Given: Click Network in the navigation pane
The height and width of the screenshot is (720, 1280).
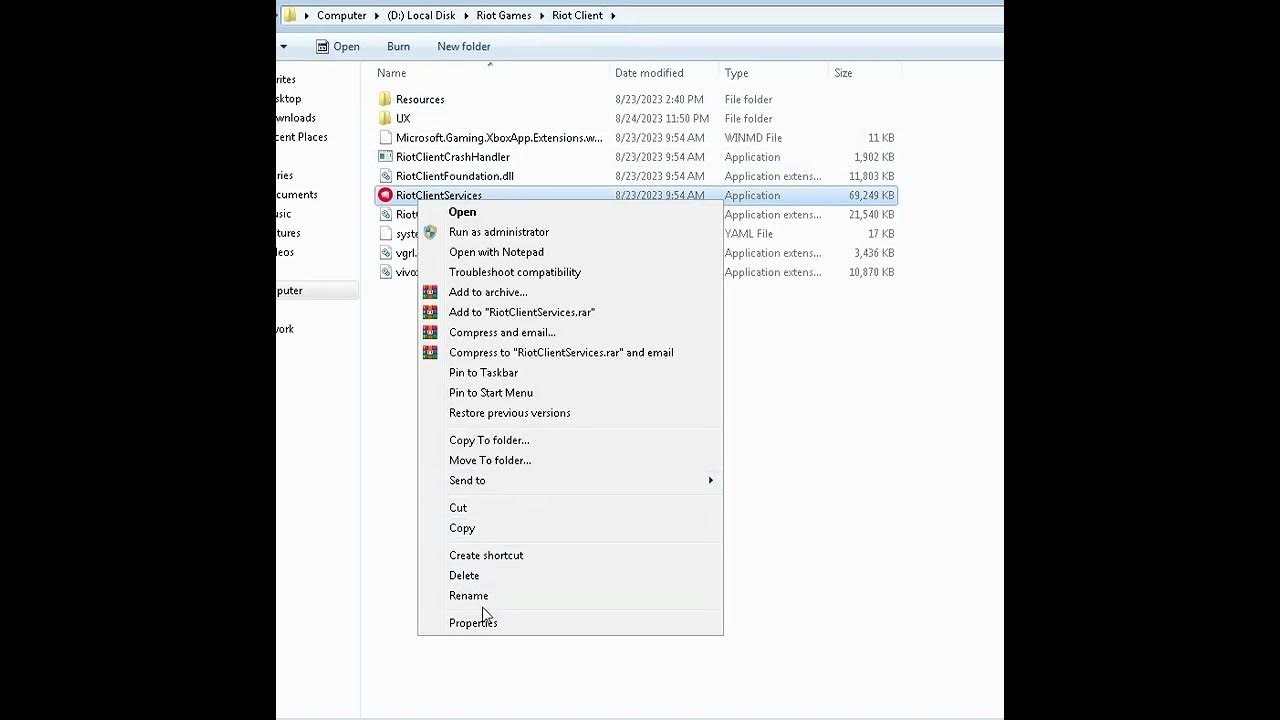Looking at the screenshot, I should pyautogui.click(x=285, y=329).
